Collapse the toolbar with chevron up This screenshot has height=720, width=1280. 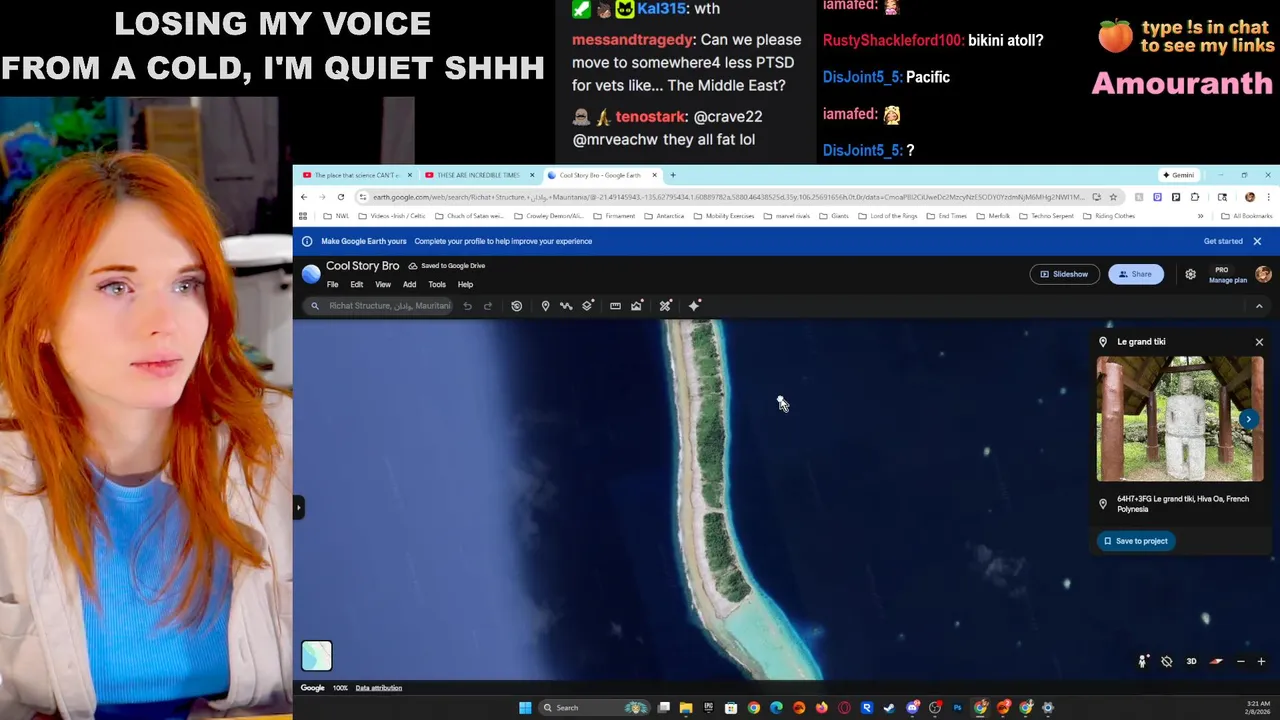[x=1259, y=306]
